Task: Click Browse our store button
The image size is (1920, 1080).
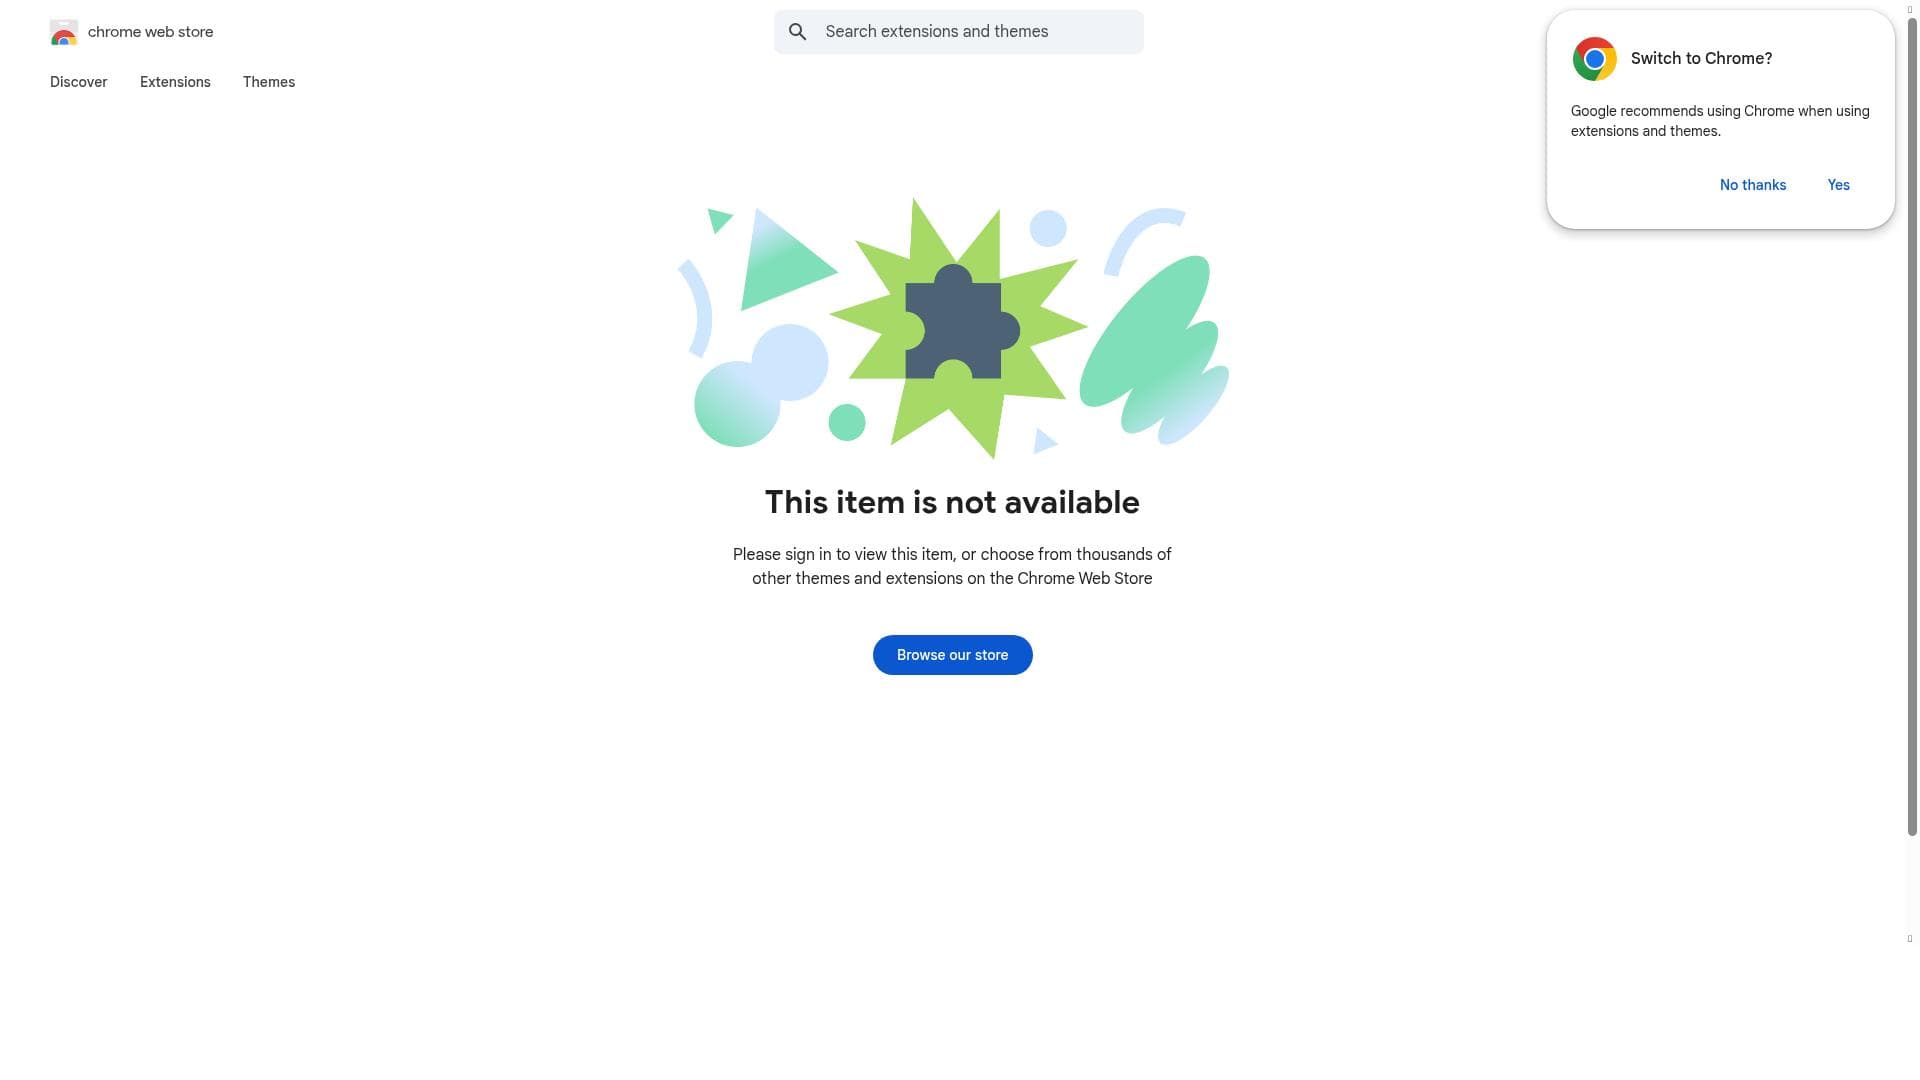Action: [952, 655]
